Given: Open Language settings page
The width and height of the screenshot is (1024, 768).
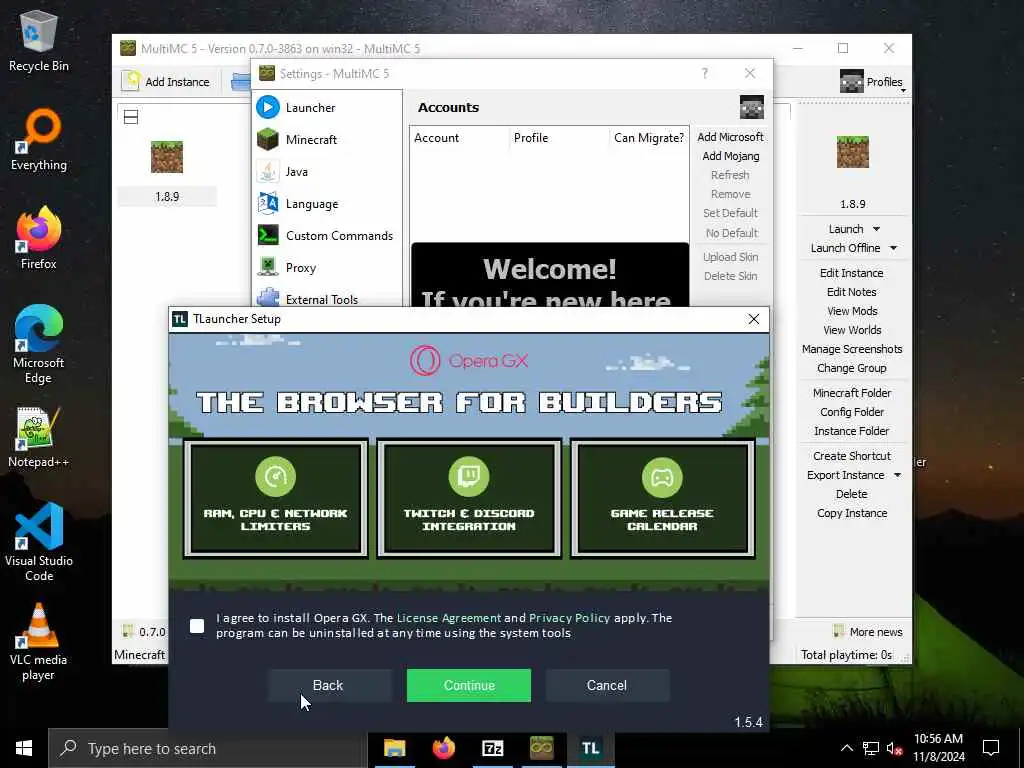Looking at the screenshot, I should pos(327,203).
